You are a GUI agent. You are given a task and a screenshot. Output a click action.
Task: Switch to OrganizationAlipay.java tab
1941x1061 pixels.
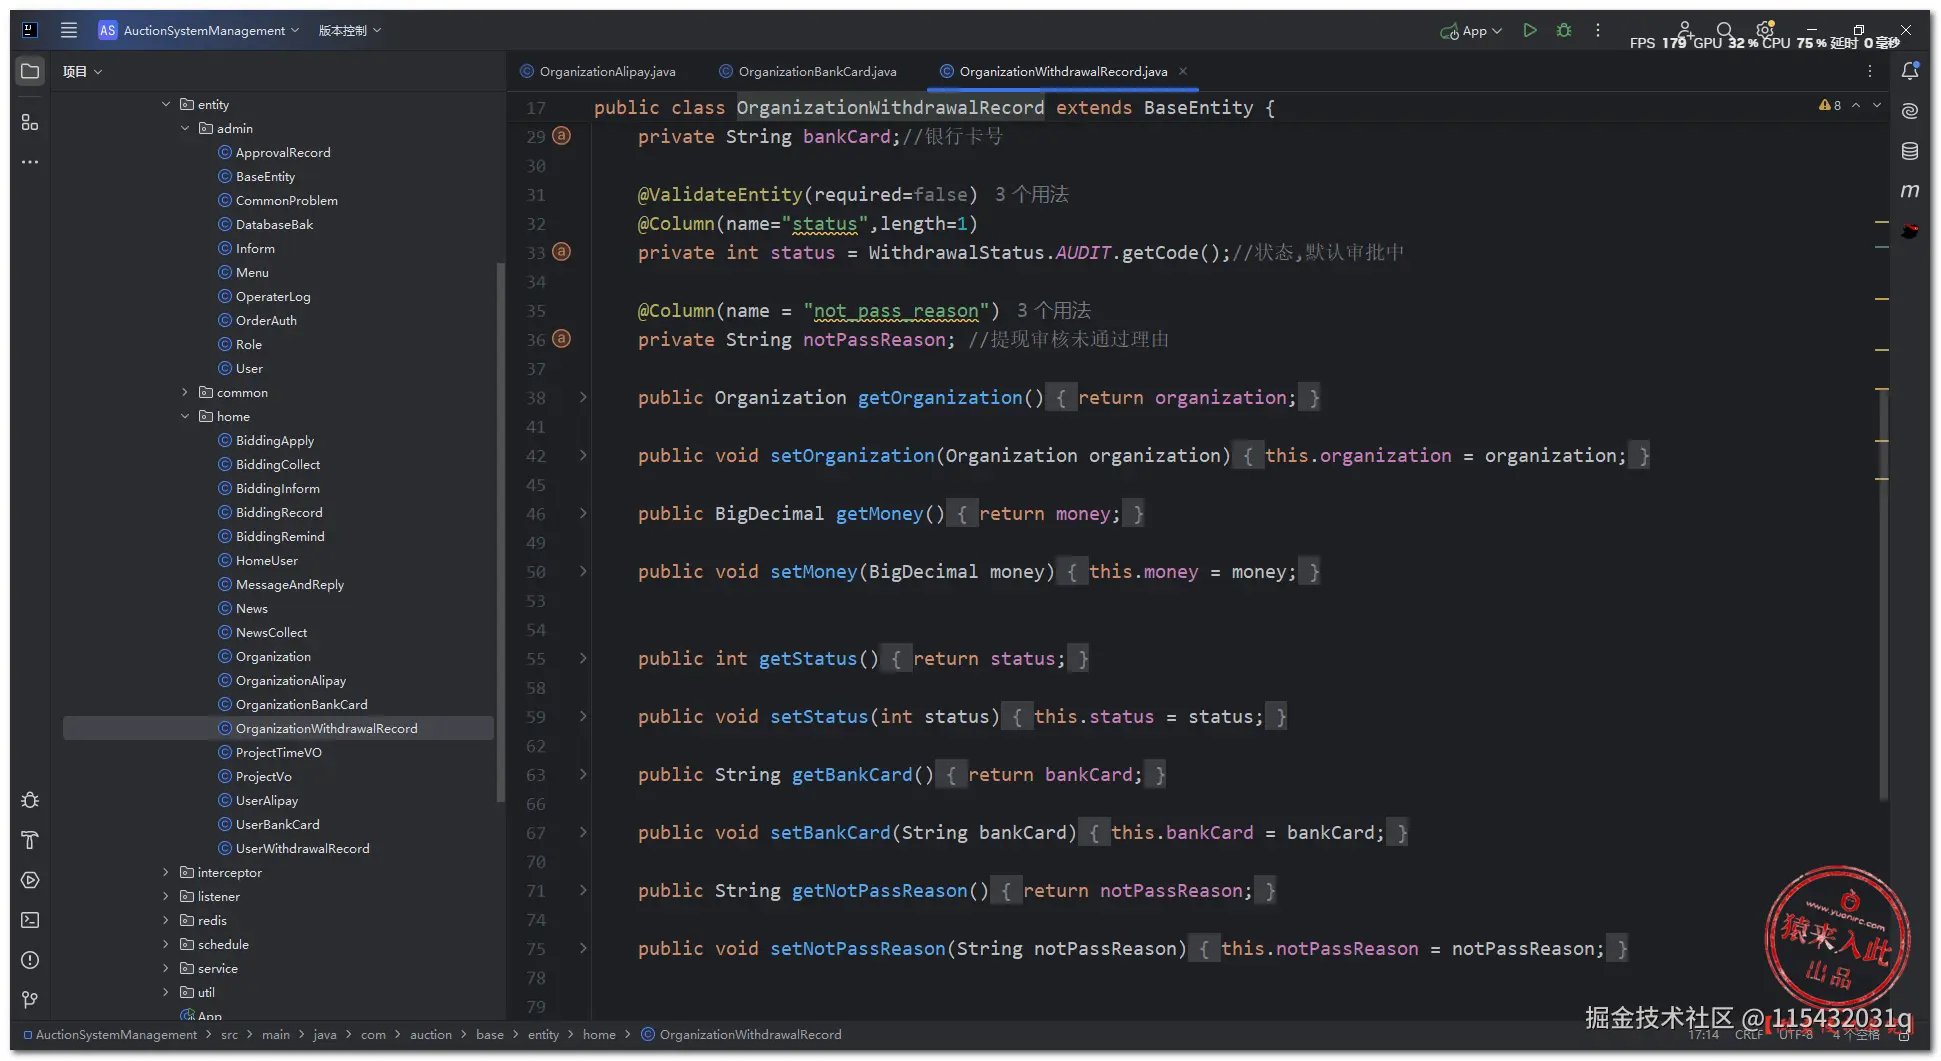[x=598, y=71]
